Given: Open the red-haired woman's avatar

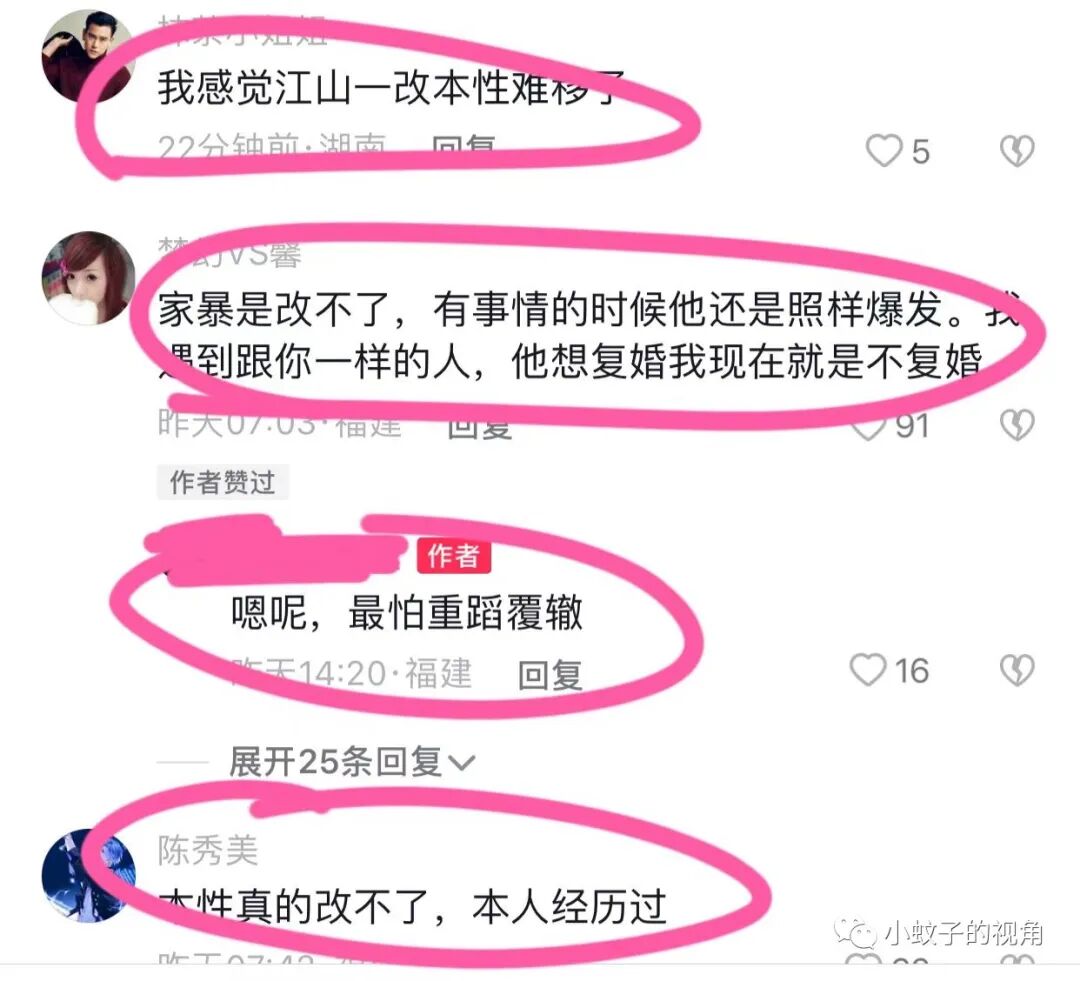Looking at the screenshot, I should 88,278.
